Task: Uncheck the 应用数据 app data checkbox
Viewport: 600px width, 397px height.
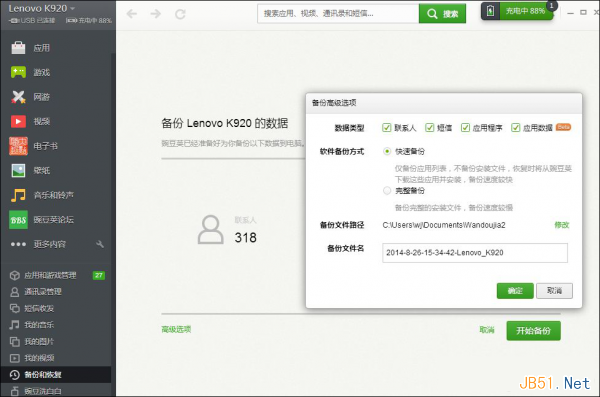Action: click(x=515, y=127)
